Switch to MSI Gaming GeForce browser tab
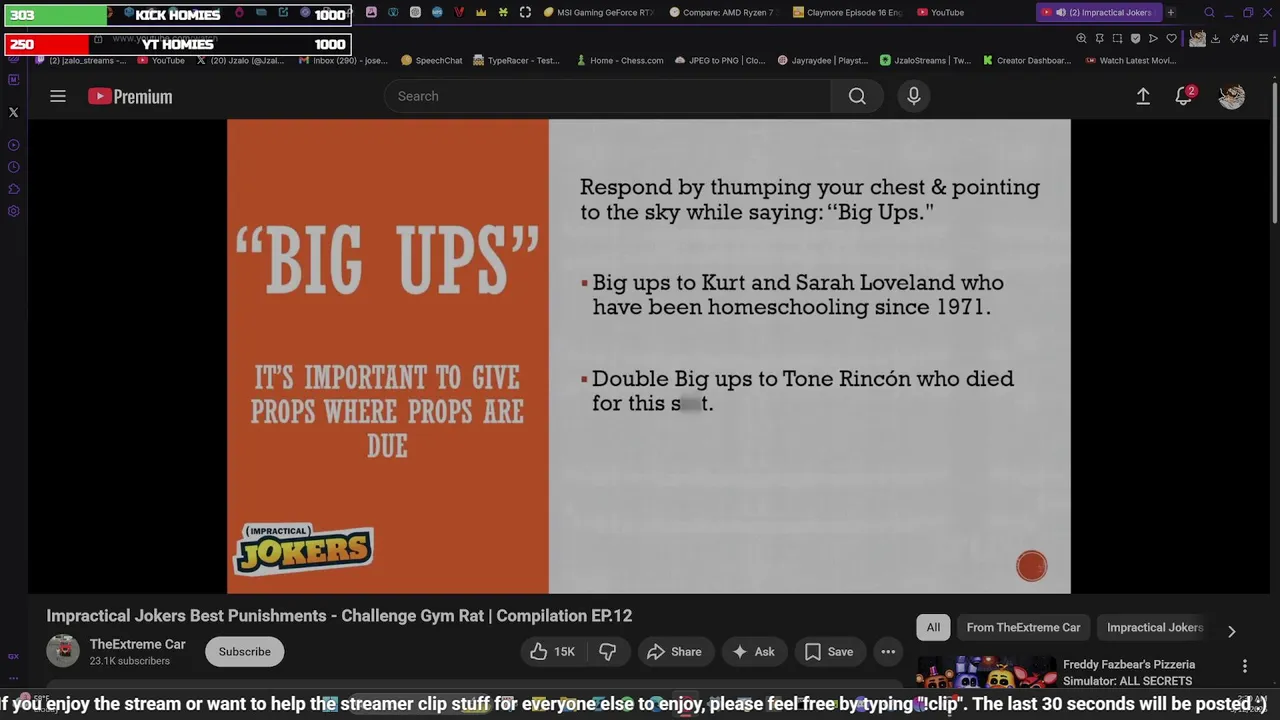The height and width of the screenshot is (720, 1280). (599, 13)
